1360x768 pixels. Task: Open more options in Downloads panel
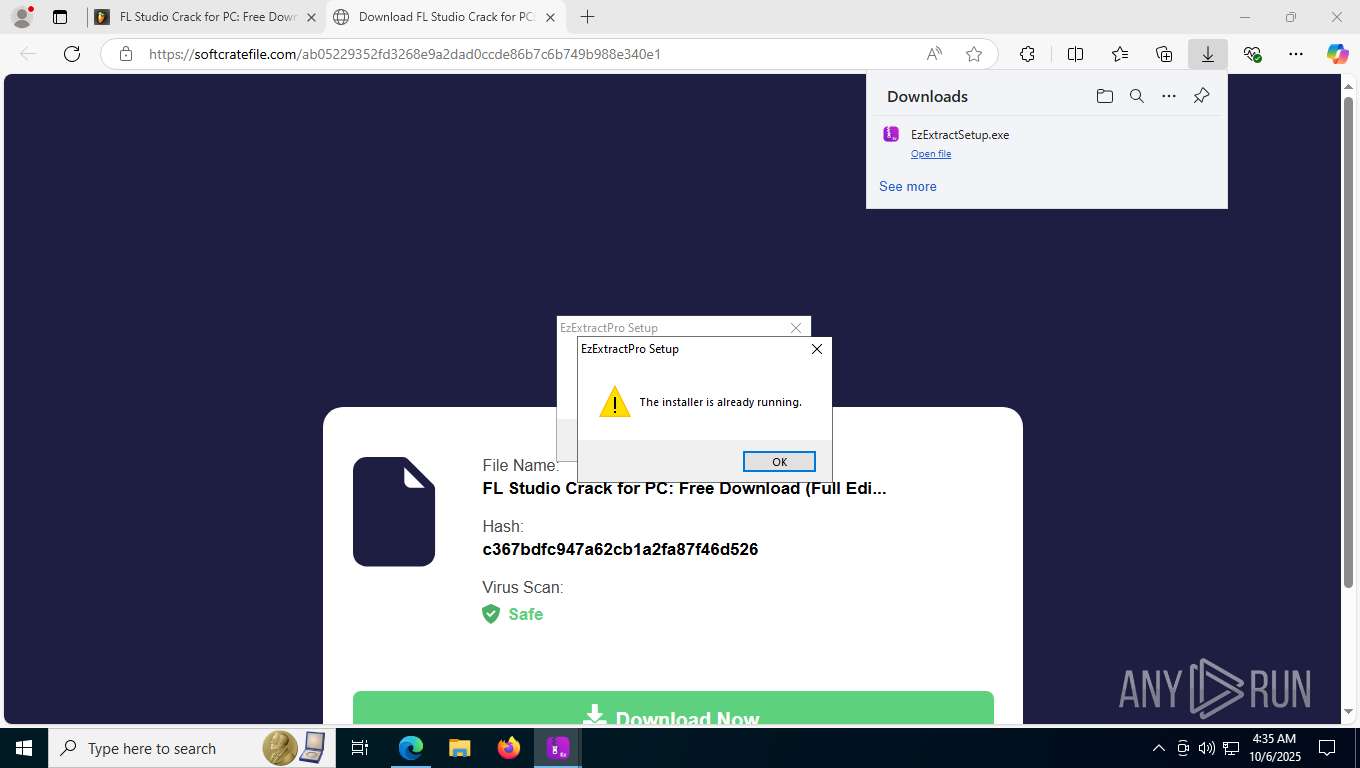pos(1169,96)
